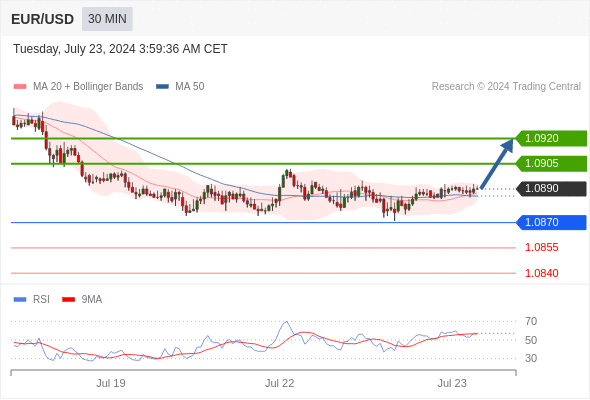This screenshot has height=400, width=590.
Task: Click the MA 20 + Bollinger Bands legend label
Action: coord(88,87)
